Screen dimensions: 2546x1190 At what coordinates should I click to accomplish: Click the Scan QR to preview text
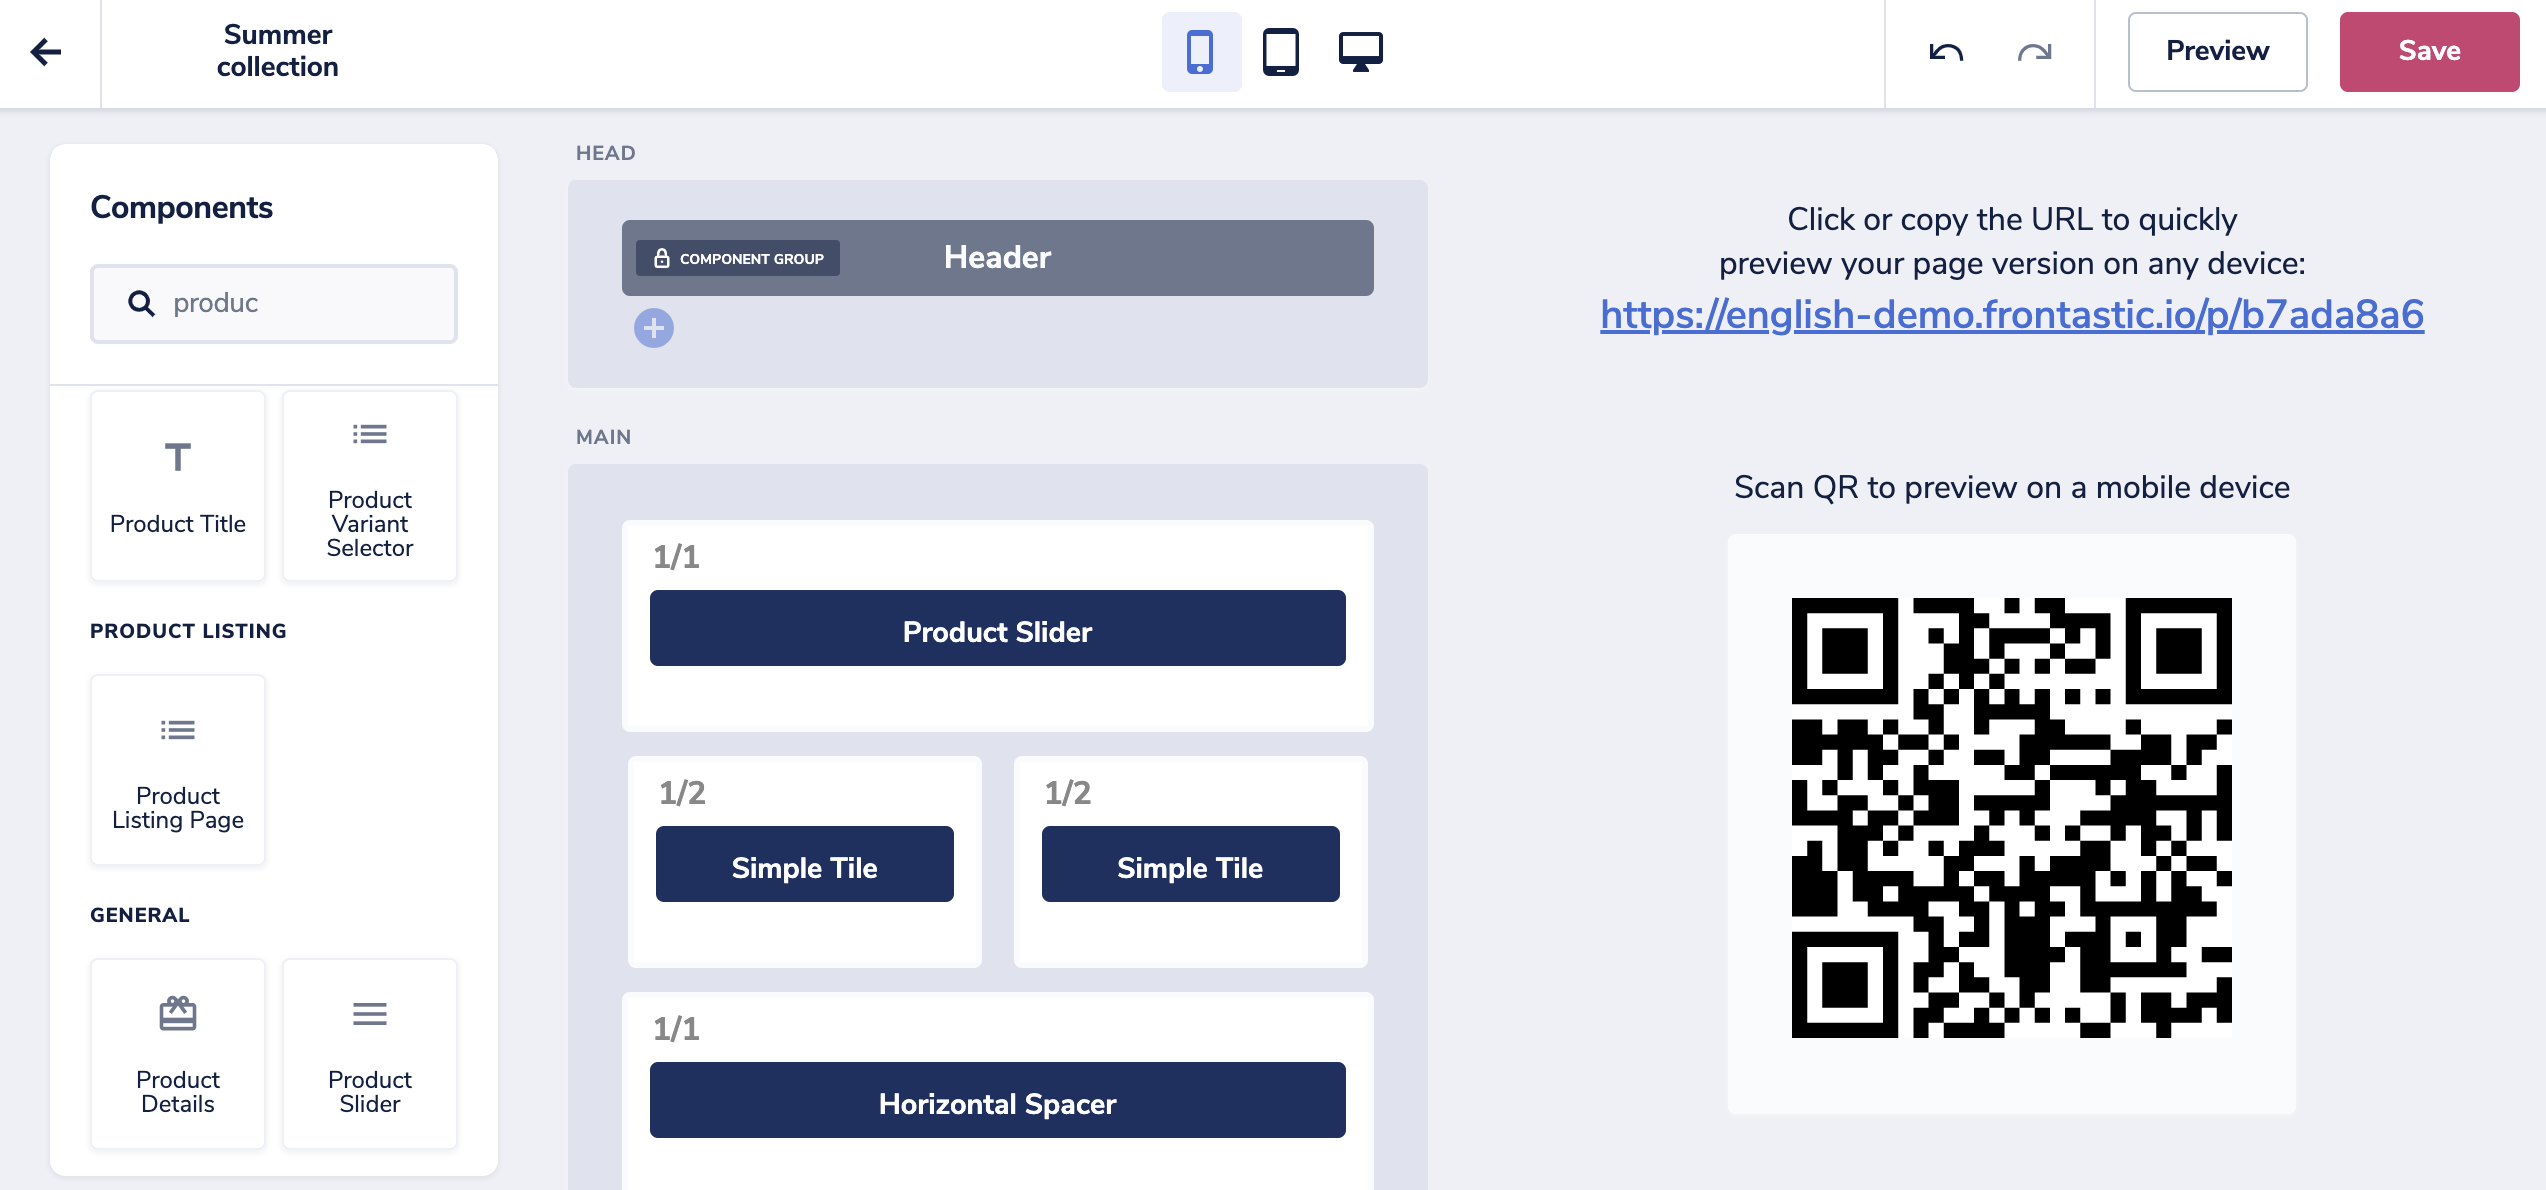[x=2012, y=487]
